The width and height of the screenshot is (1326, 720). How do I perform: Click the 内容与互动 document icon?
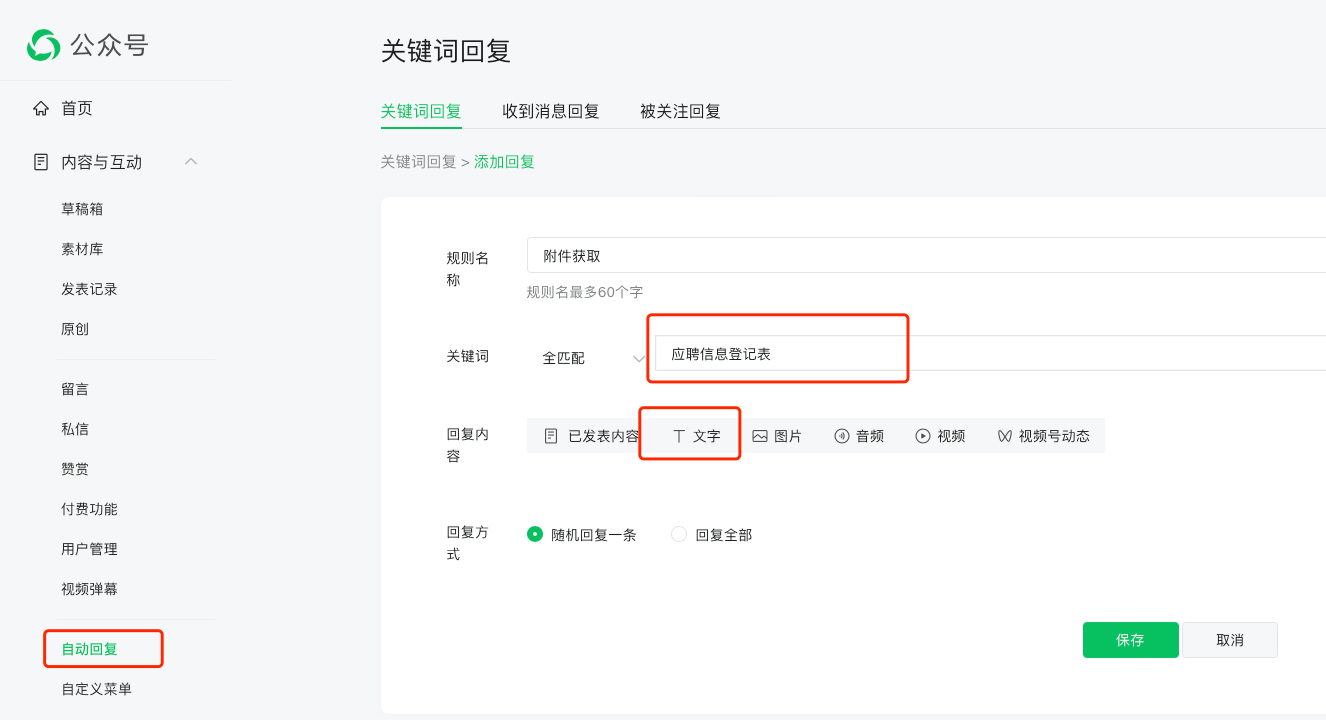tap(41, 162)
